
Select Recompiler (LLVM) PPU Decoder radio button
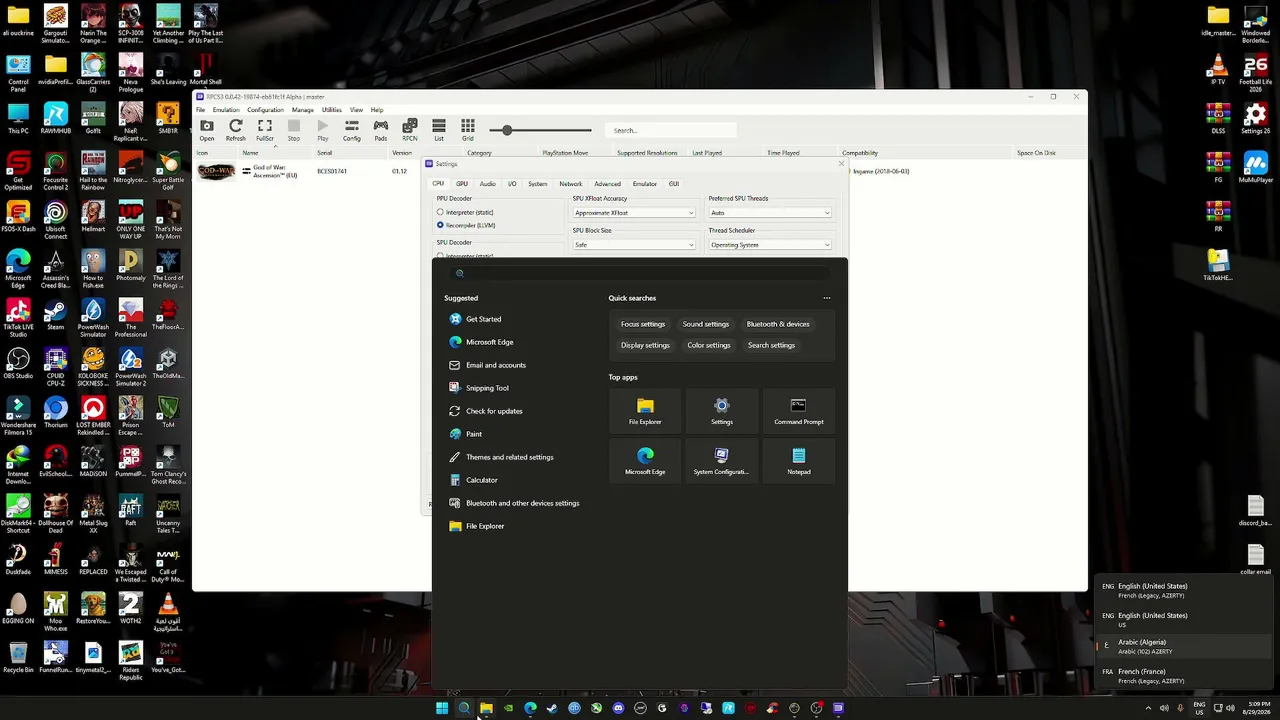pos(440,225)
